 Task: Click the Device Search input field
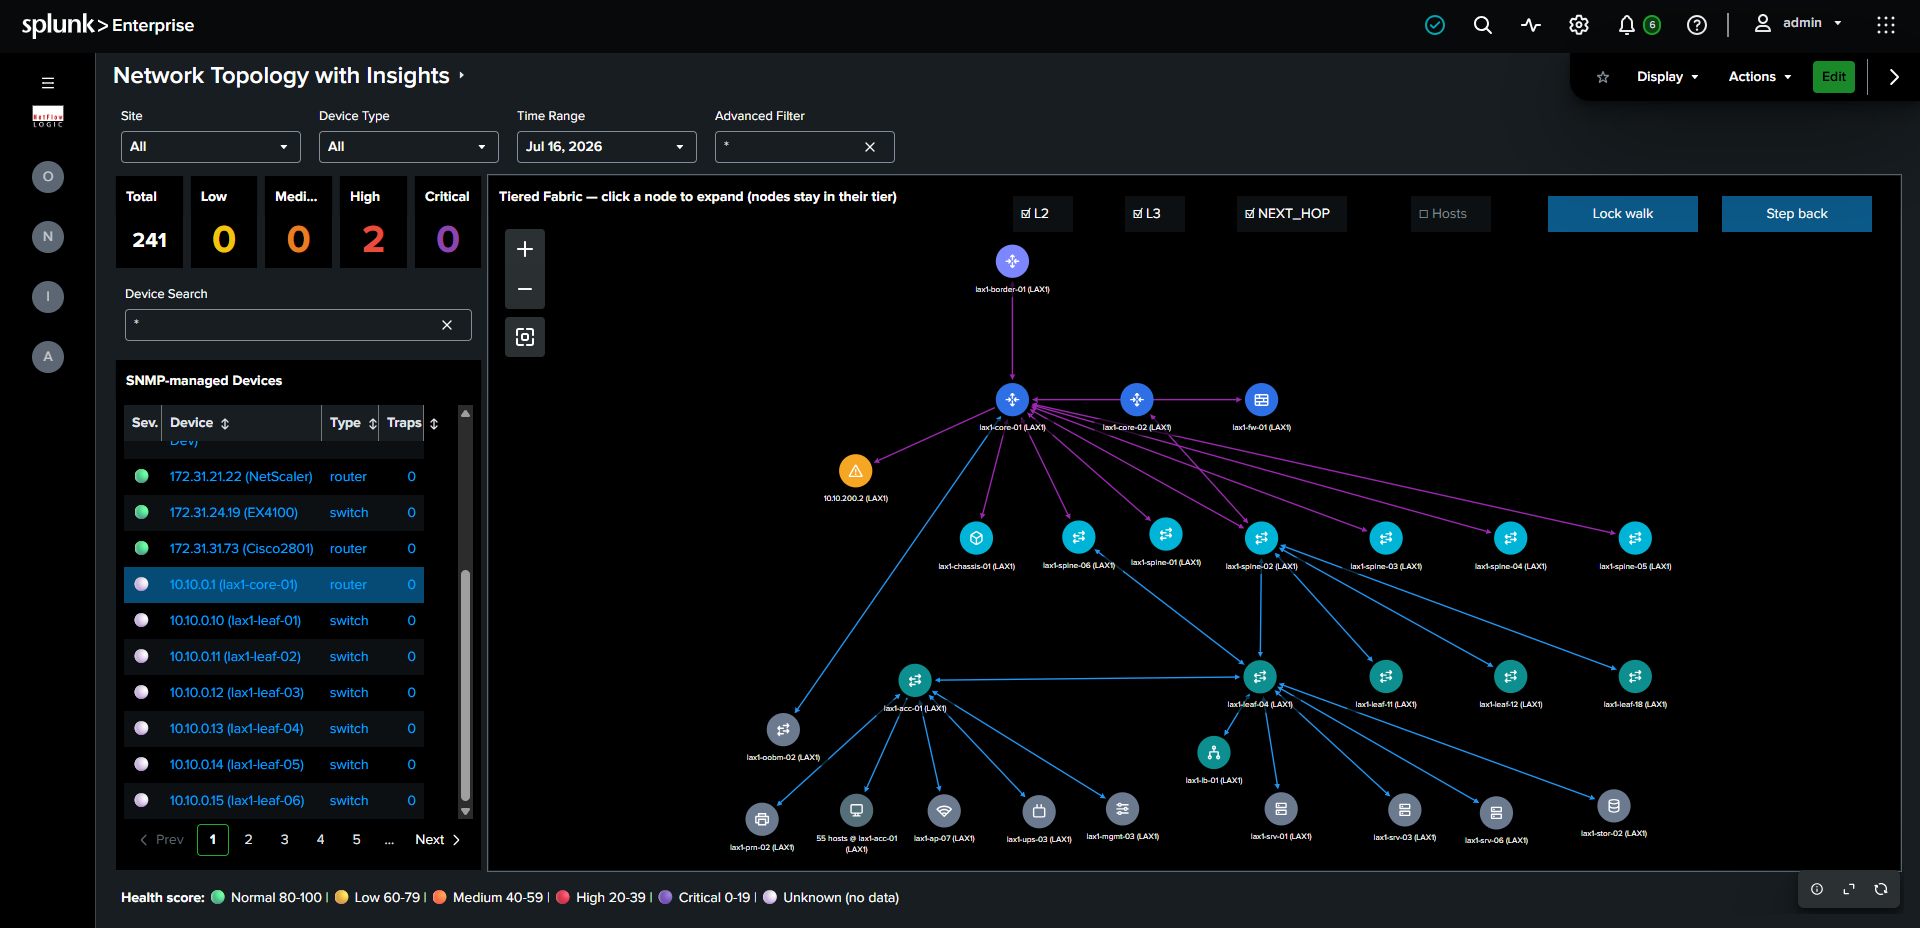point(298,325)
